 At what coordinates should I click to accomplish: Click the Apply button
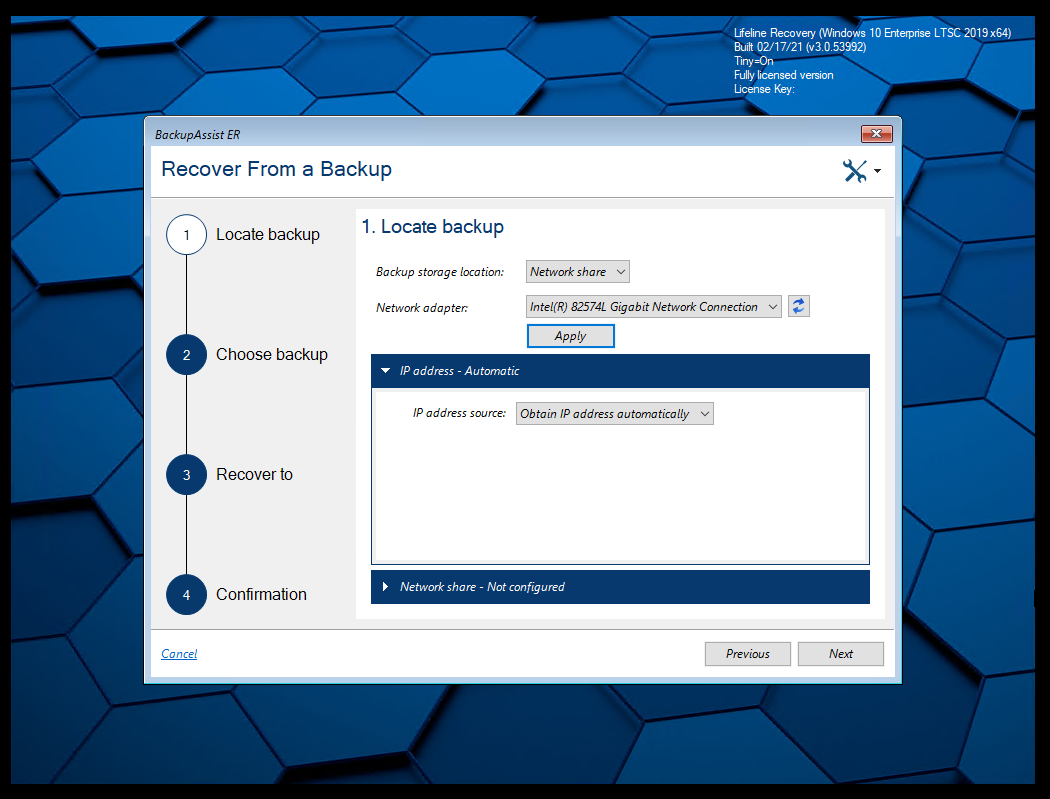pyautogui.click(x=571, y=336)
